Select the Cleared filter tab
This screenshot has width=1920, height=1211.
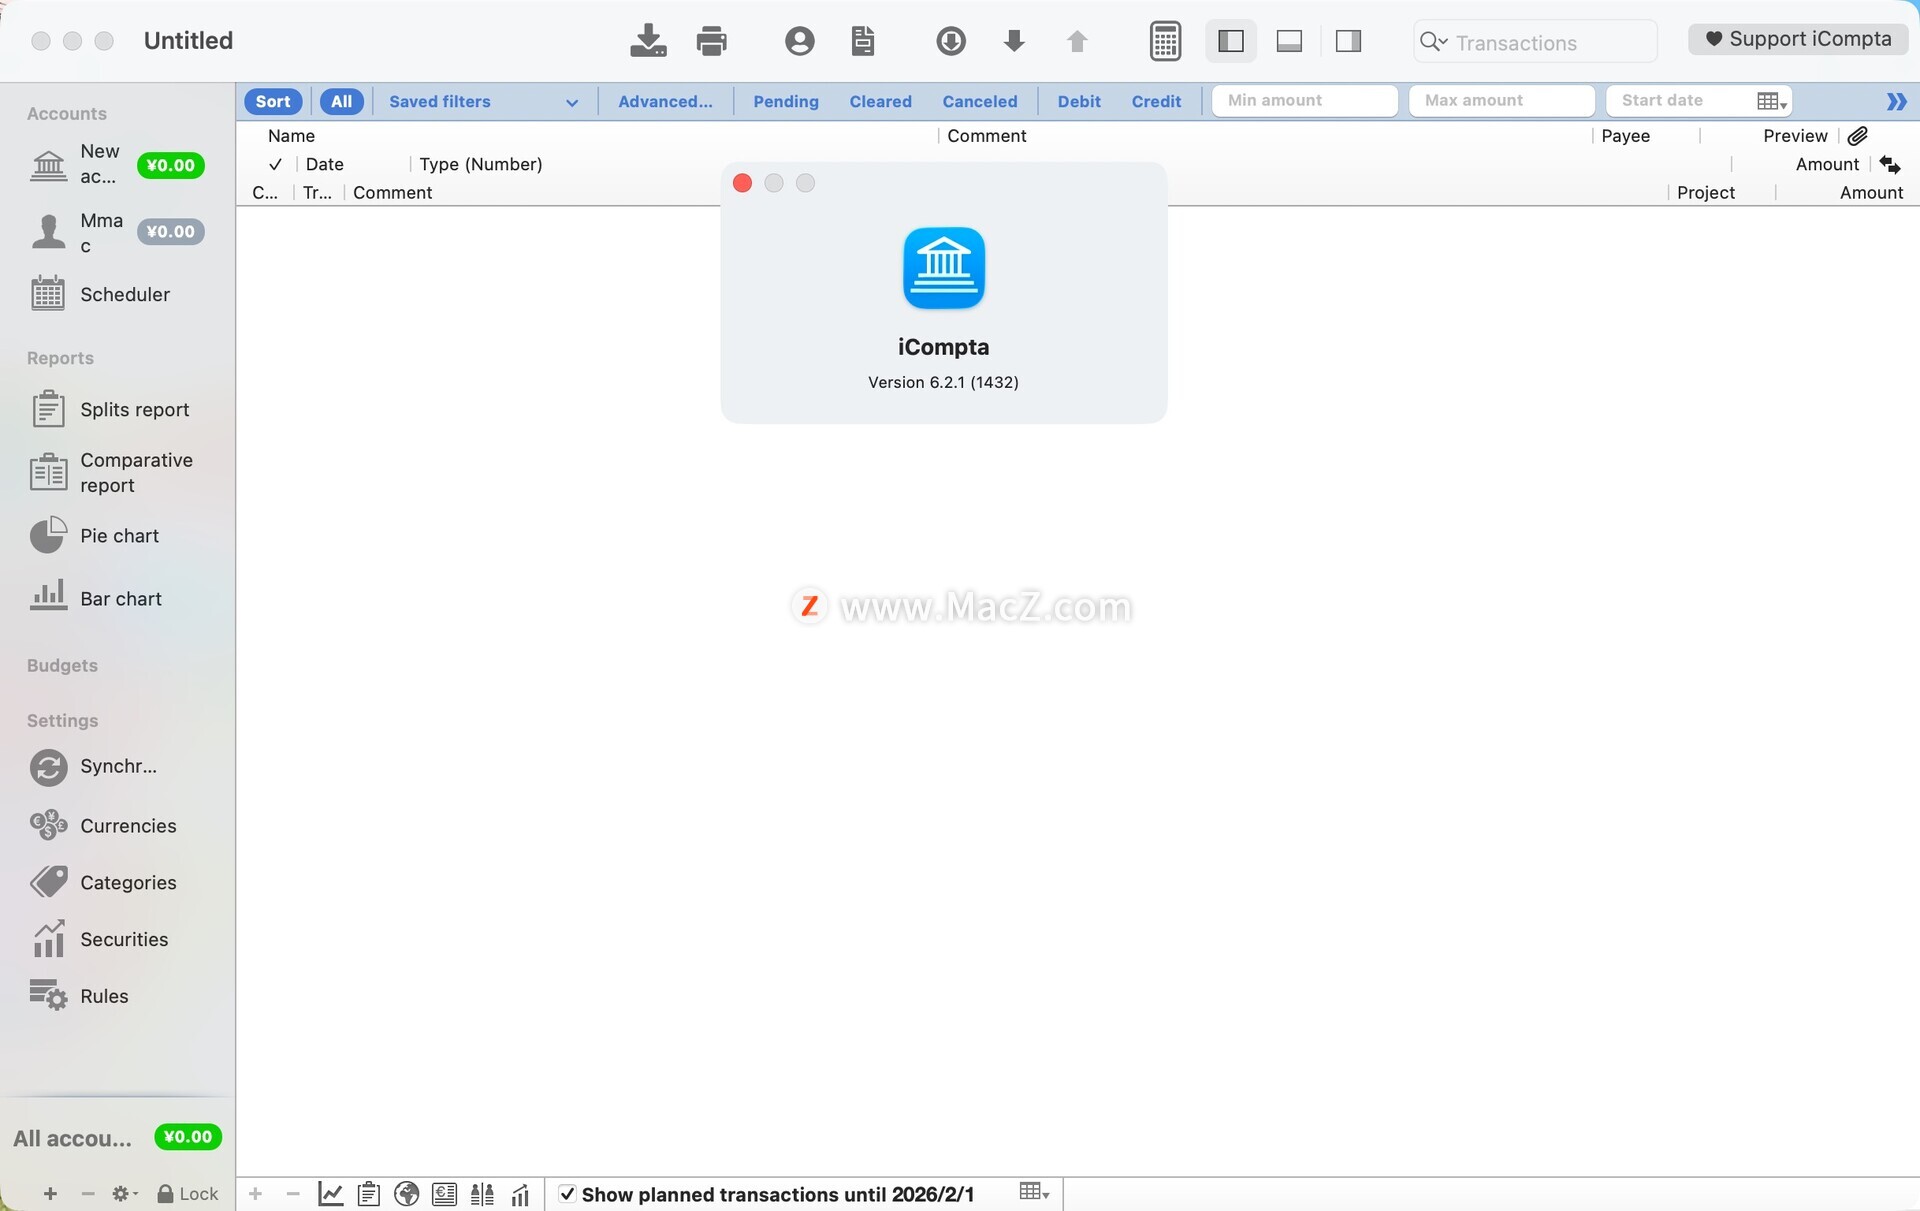coord(880,102)
